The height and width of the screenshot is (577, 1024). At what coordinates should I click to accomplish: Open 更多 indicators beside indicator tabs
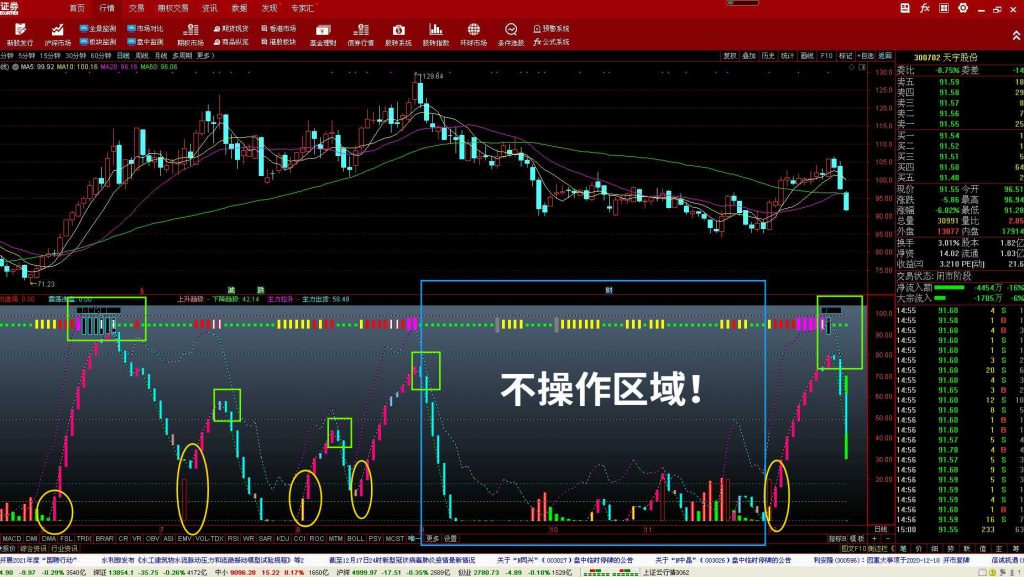(432, 538)
